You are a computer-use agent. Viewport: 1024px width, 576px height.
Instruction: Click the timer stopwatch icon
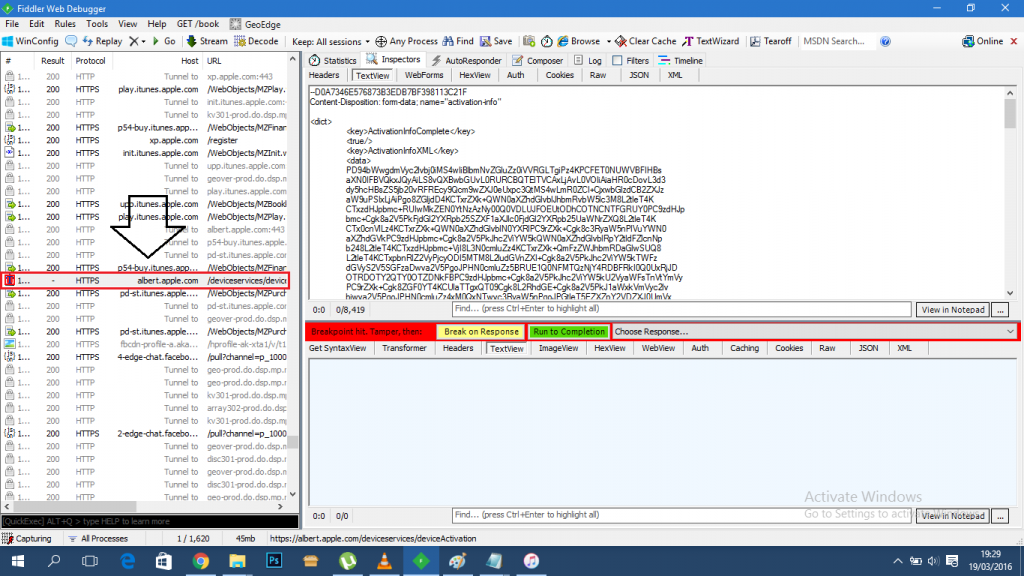point(547,41)
